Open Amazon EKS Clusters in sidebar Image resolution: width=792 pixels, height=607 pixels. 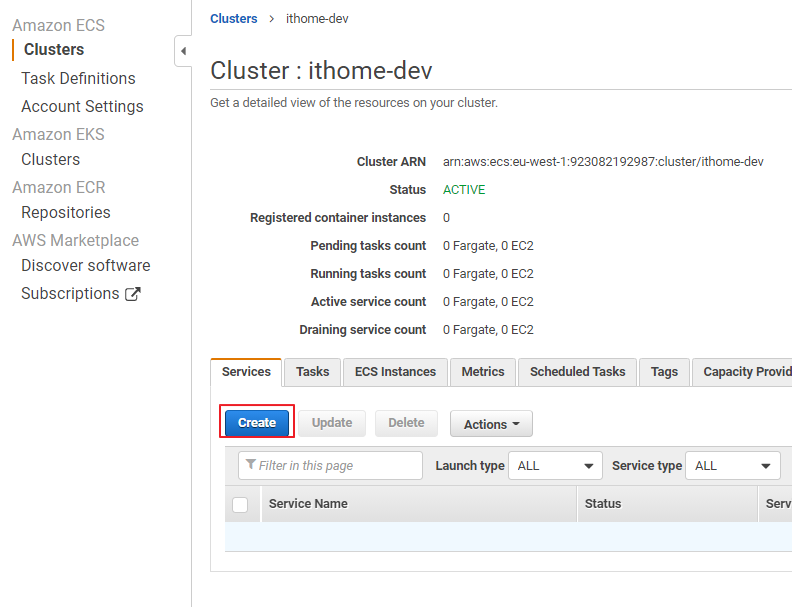point(51,160)
